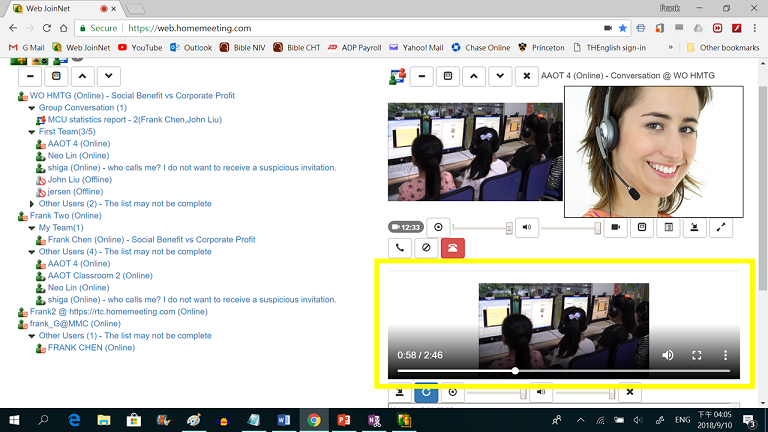Expand conversation video to full size arrows
This screenshot has width=768, height=432.
[720, 227]
